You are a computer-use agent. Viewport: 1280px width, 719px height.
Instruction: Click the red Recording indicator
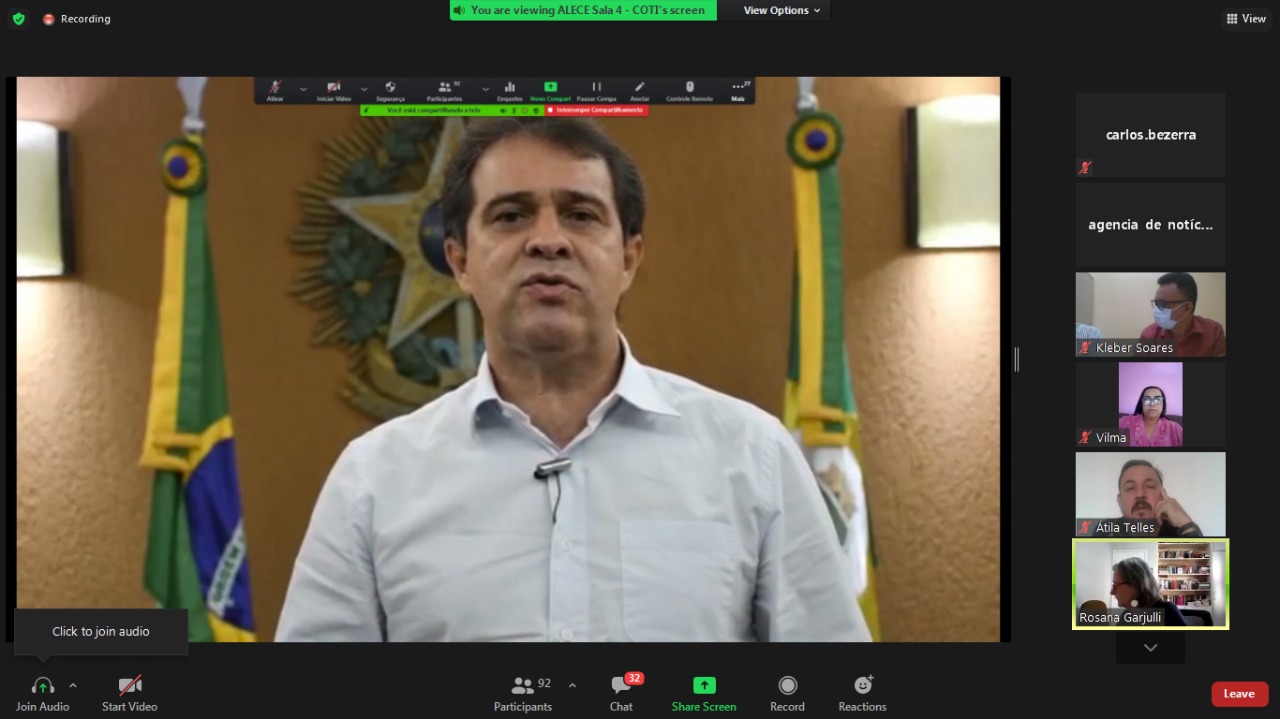pyautogui.click(x=76, y=19)
